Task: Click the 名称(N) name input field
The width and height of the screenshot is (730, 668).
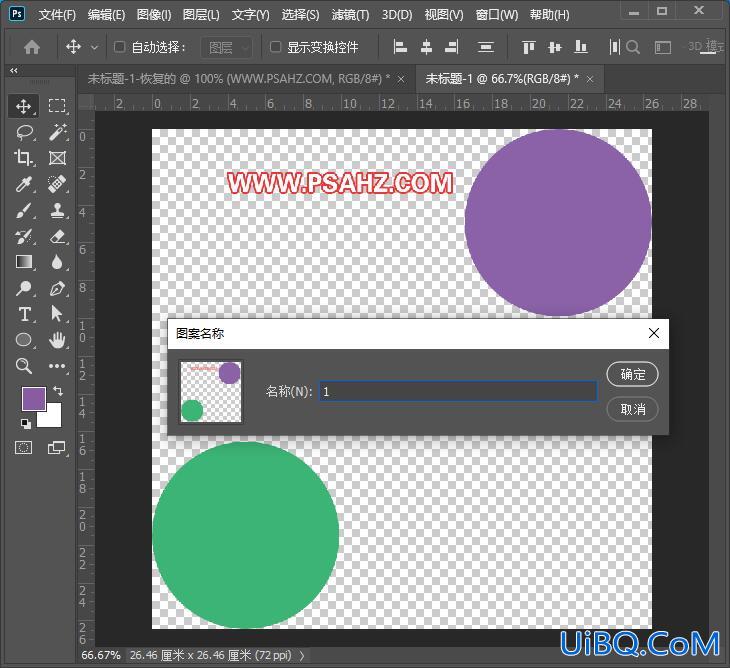Action: click(x=458, y=391)
